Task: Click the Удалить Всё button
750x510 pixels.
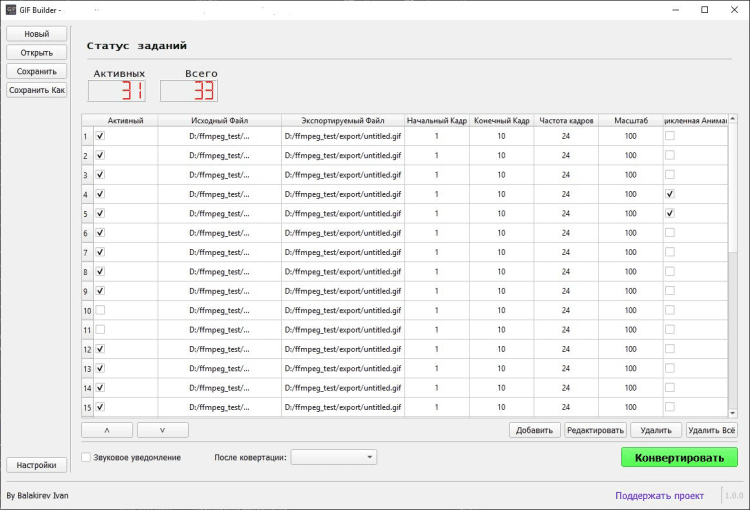Action: [712, 430]
